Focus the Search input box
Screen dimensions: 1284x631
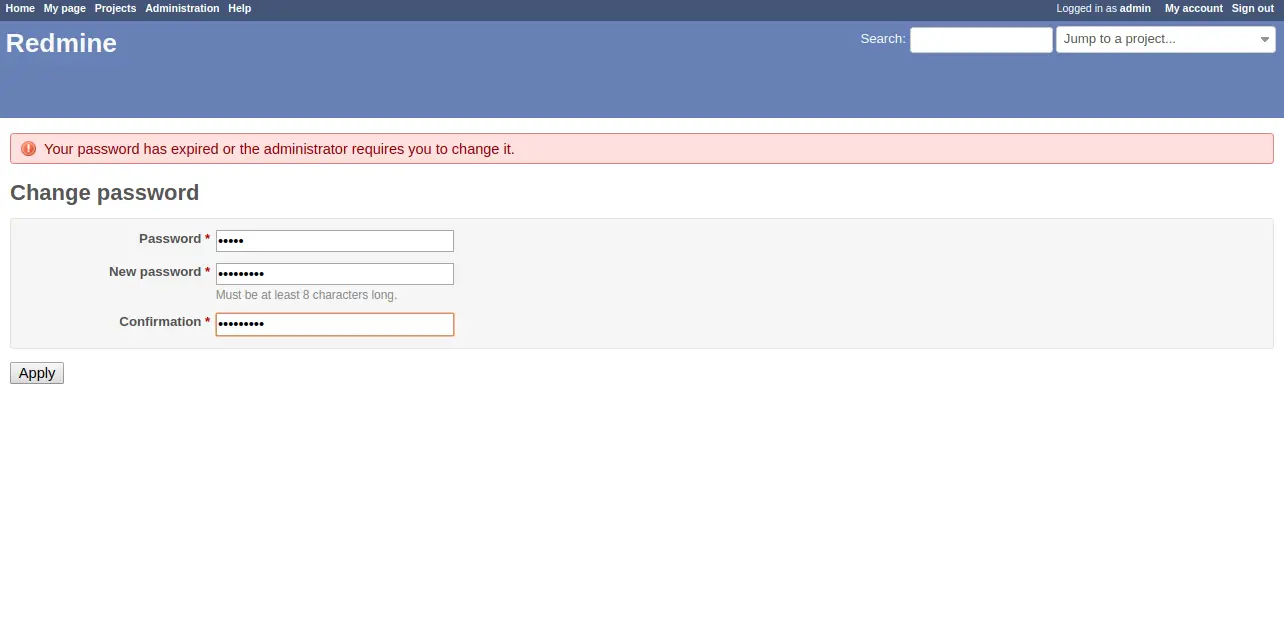tap(981, 39)
